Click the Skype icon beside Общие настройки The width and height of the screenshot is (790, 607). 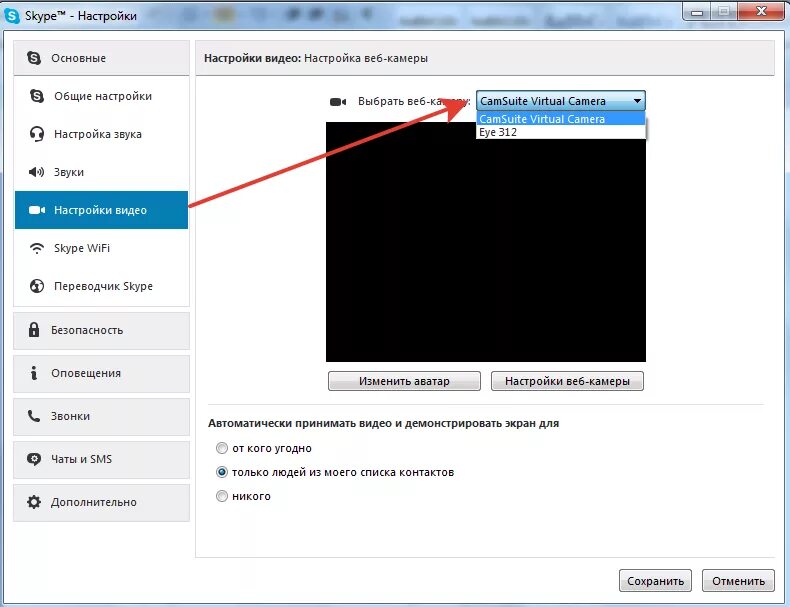[x=37, y=96]
